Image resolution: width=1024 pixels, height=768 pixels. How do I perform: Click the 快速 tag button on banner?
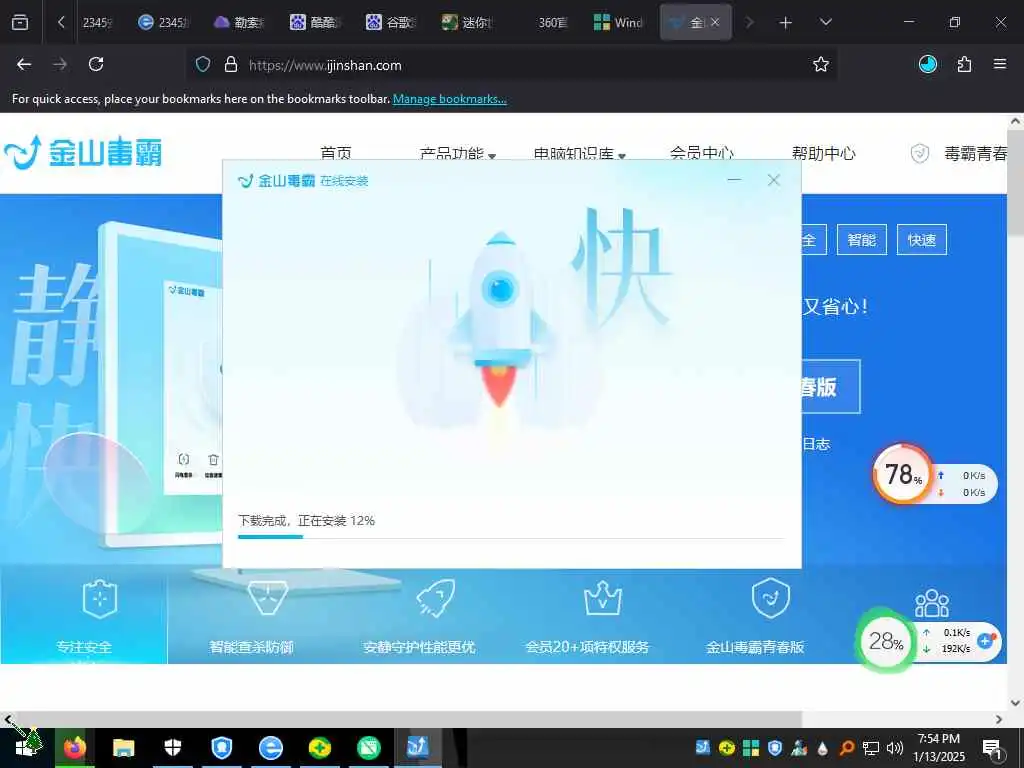pos(921,240)
